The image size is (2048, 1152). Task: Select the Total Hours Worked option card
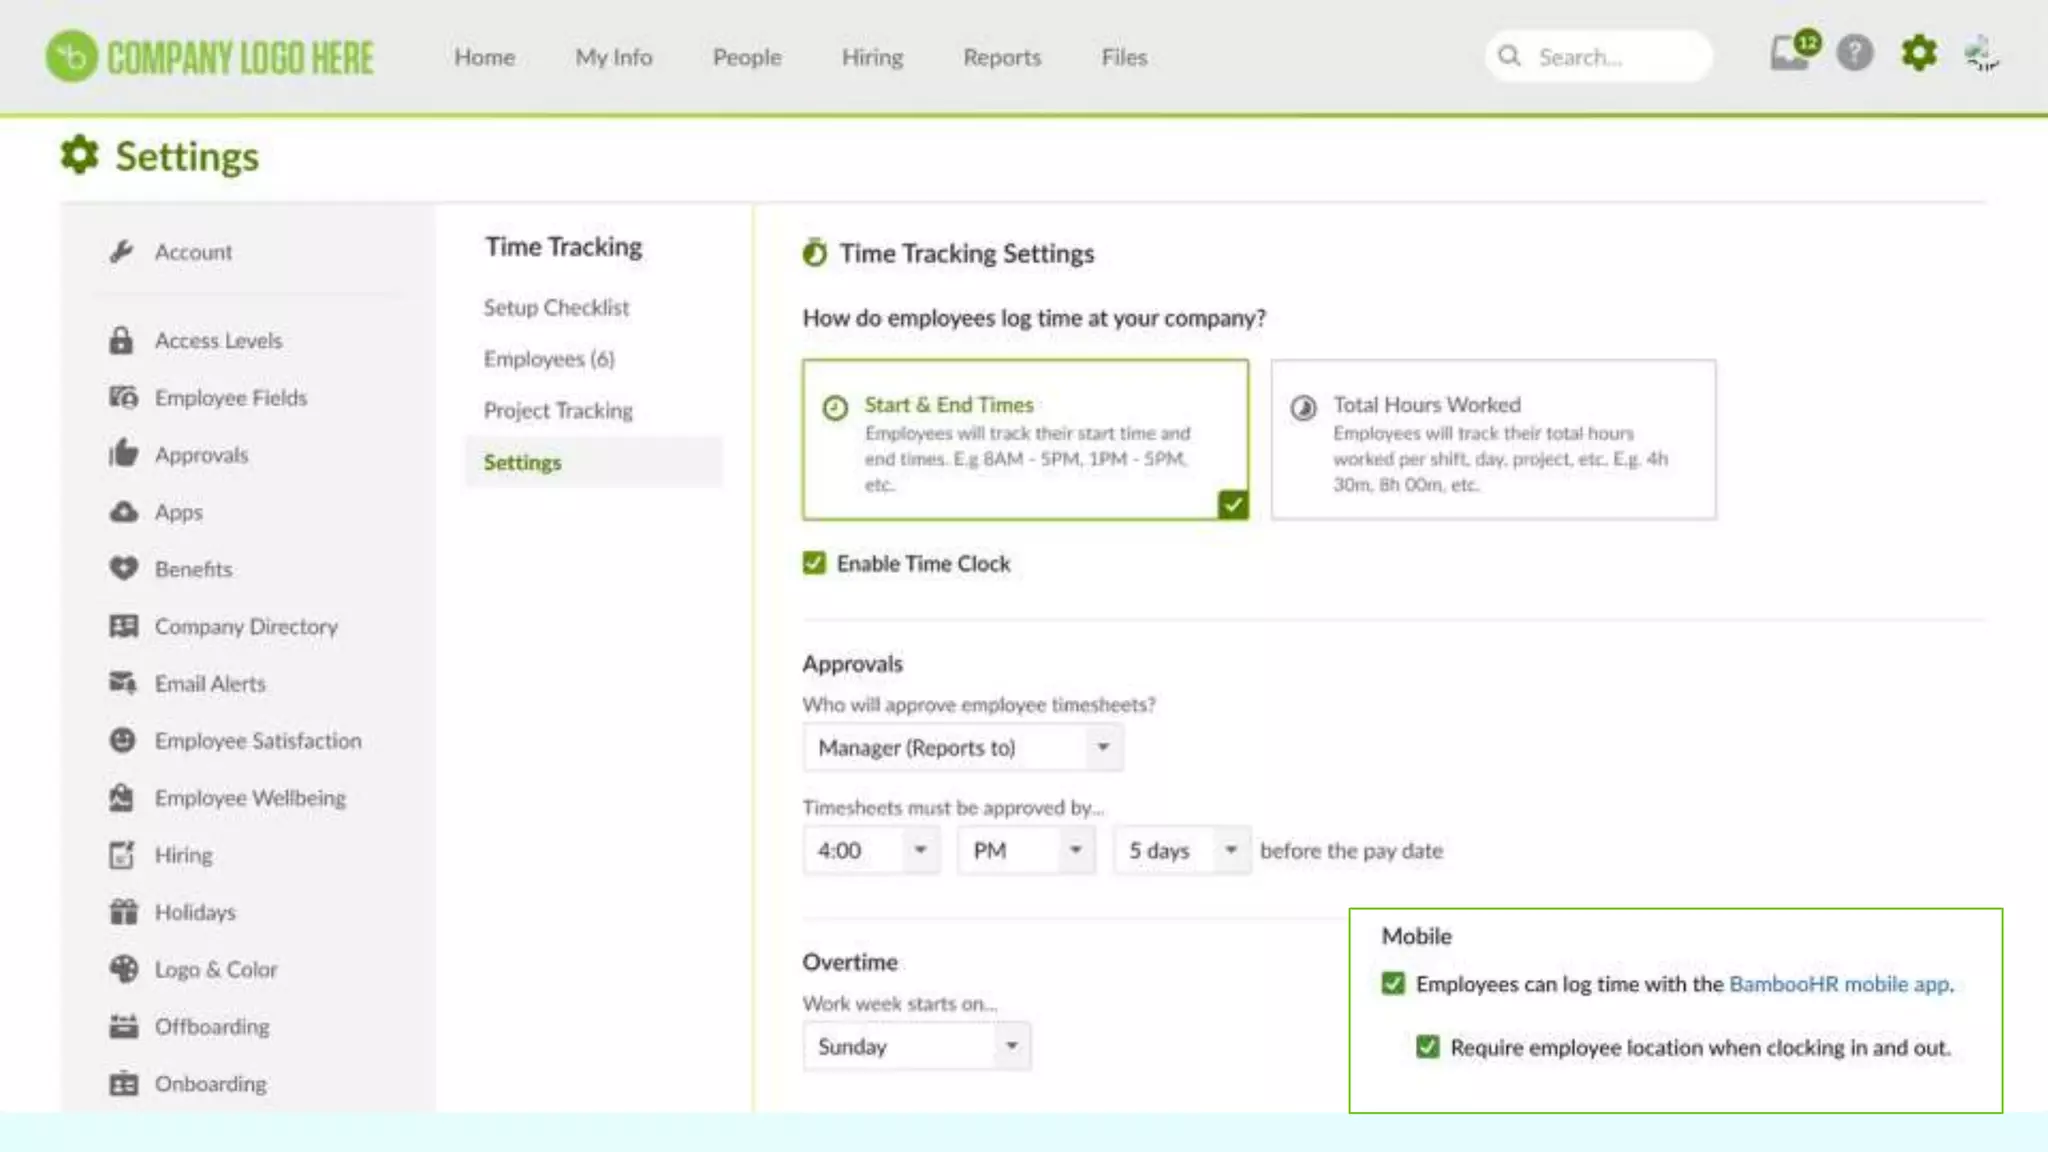pos(1493,440)
